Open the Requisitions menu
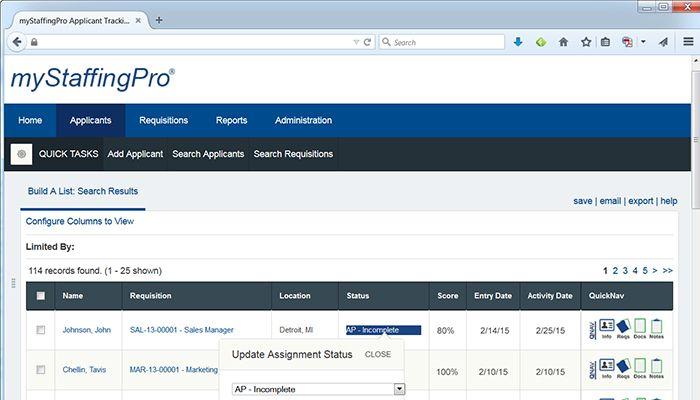 pos(163,121)
